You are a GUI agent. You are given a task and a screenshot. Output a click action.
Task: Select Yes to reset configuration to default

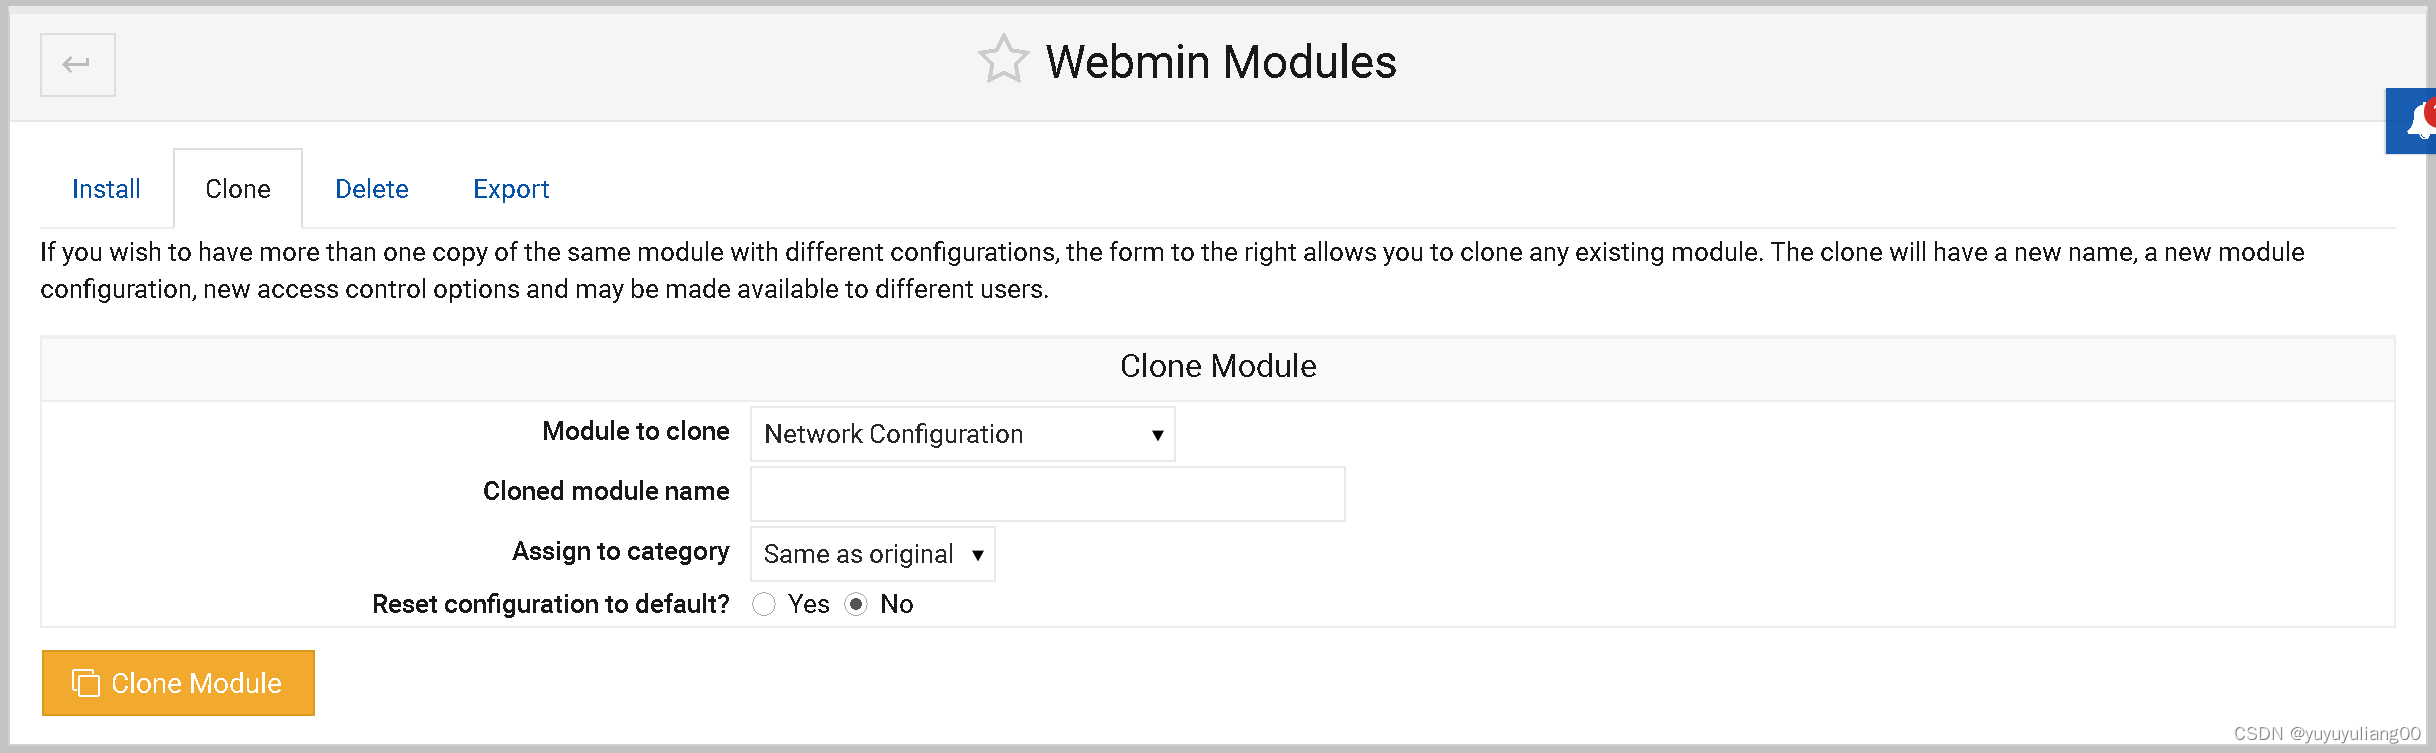[764, 604]
